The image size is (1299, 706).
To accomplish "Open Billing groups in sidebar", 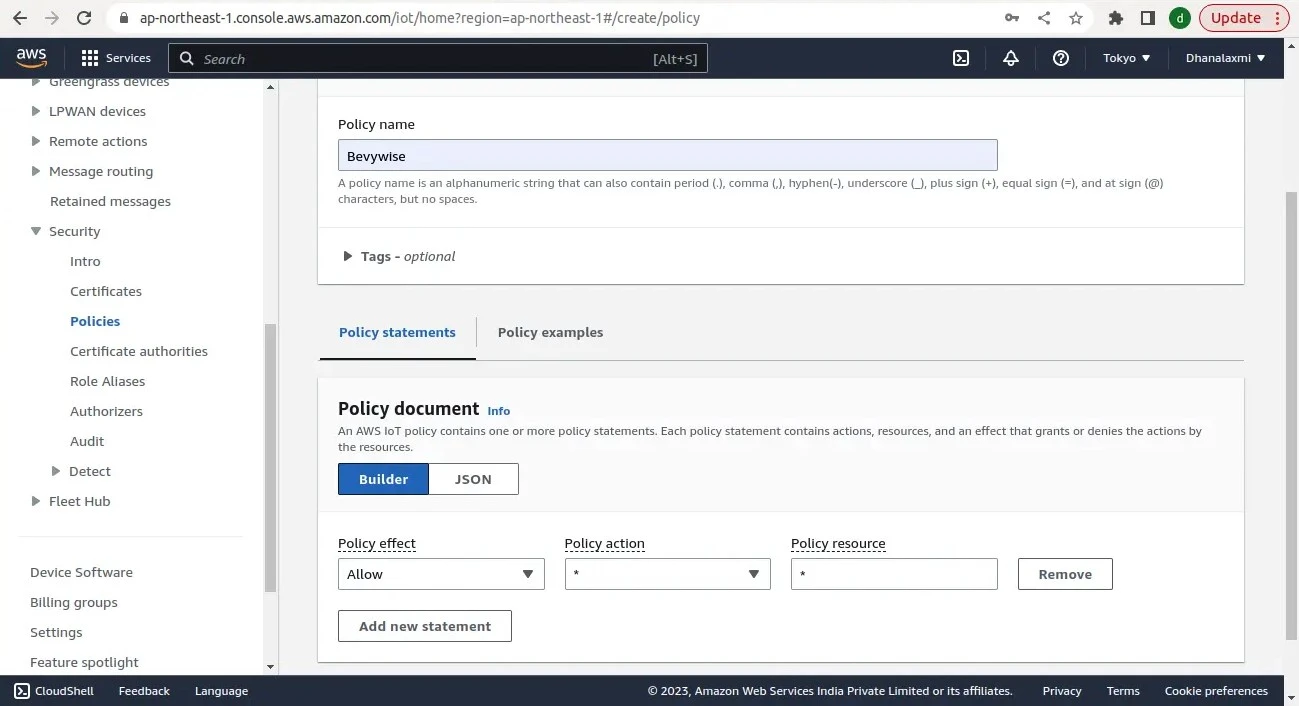I will [74, 602].
